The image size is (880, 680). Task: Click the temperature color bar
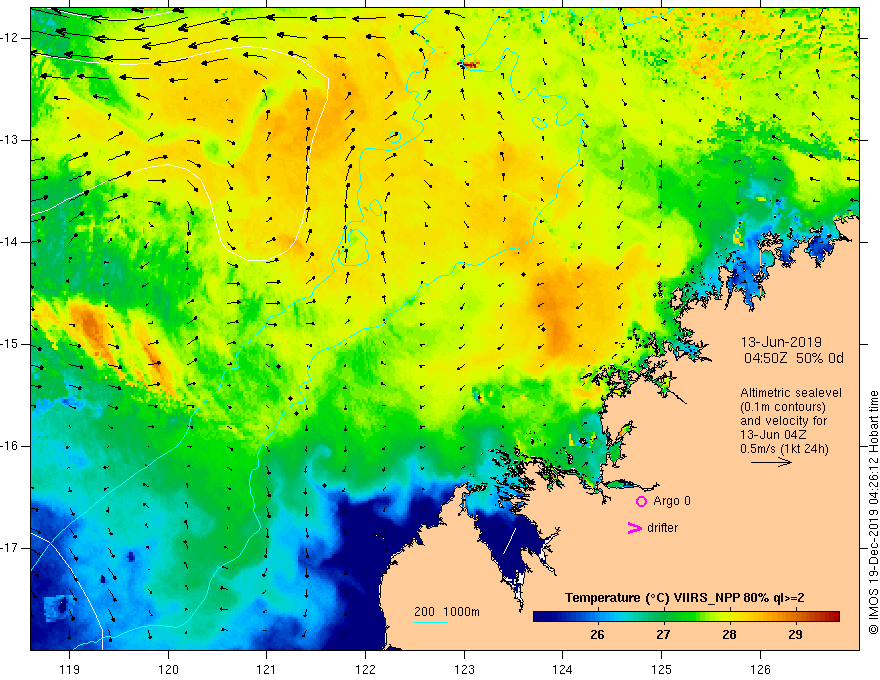(686, 617)
